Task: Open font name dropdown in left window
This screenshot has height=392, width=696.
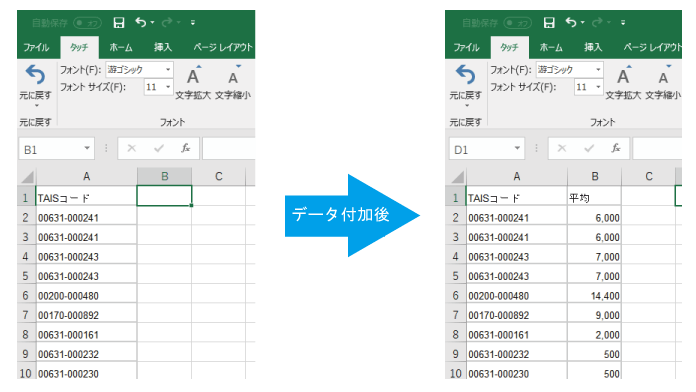Action: coord(168,70)
